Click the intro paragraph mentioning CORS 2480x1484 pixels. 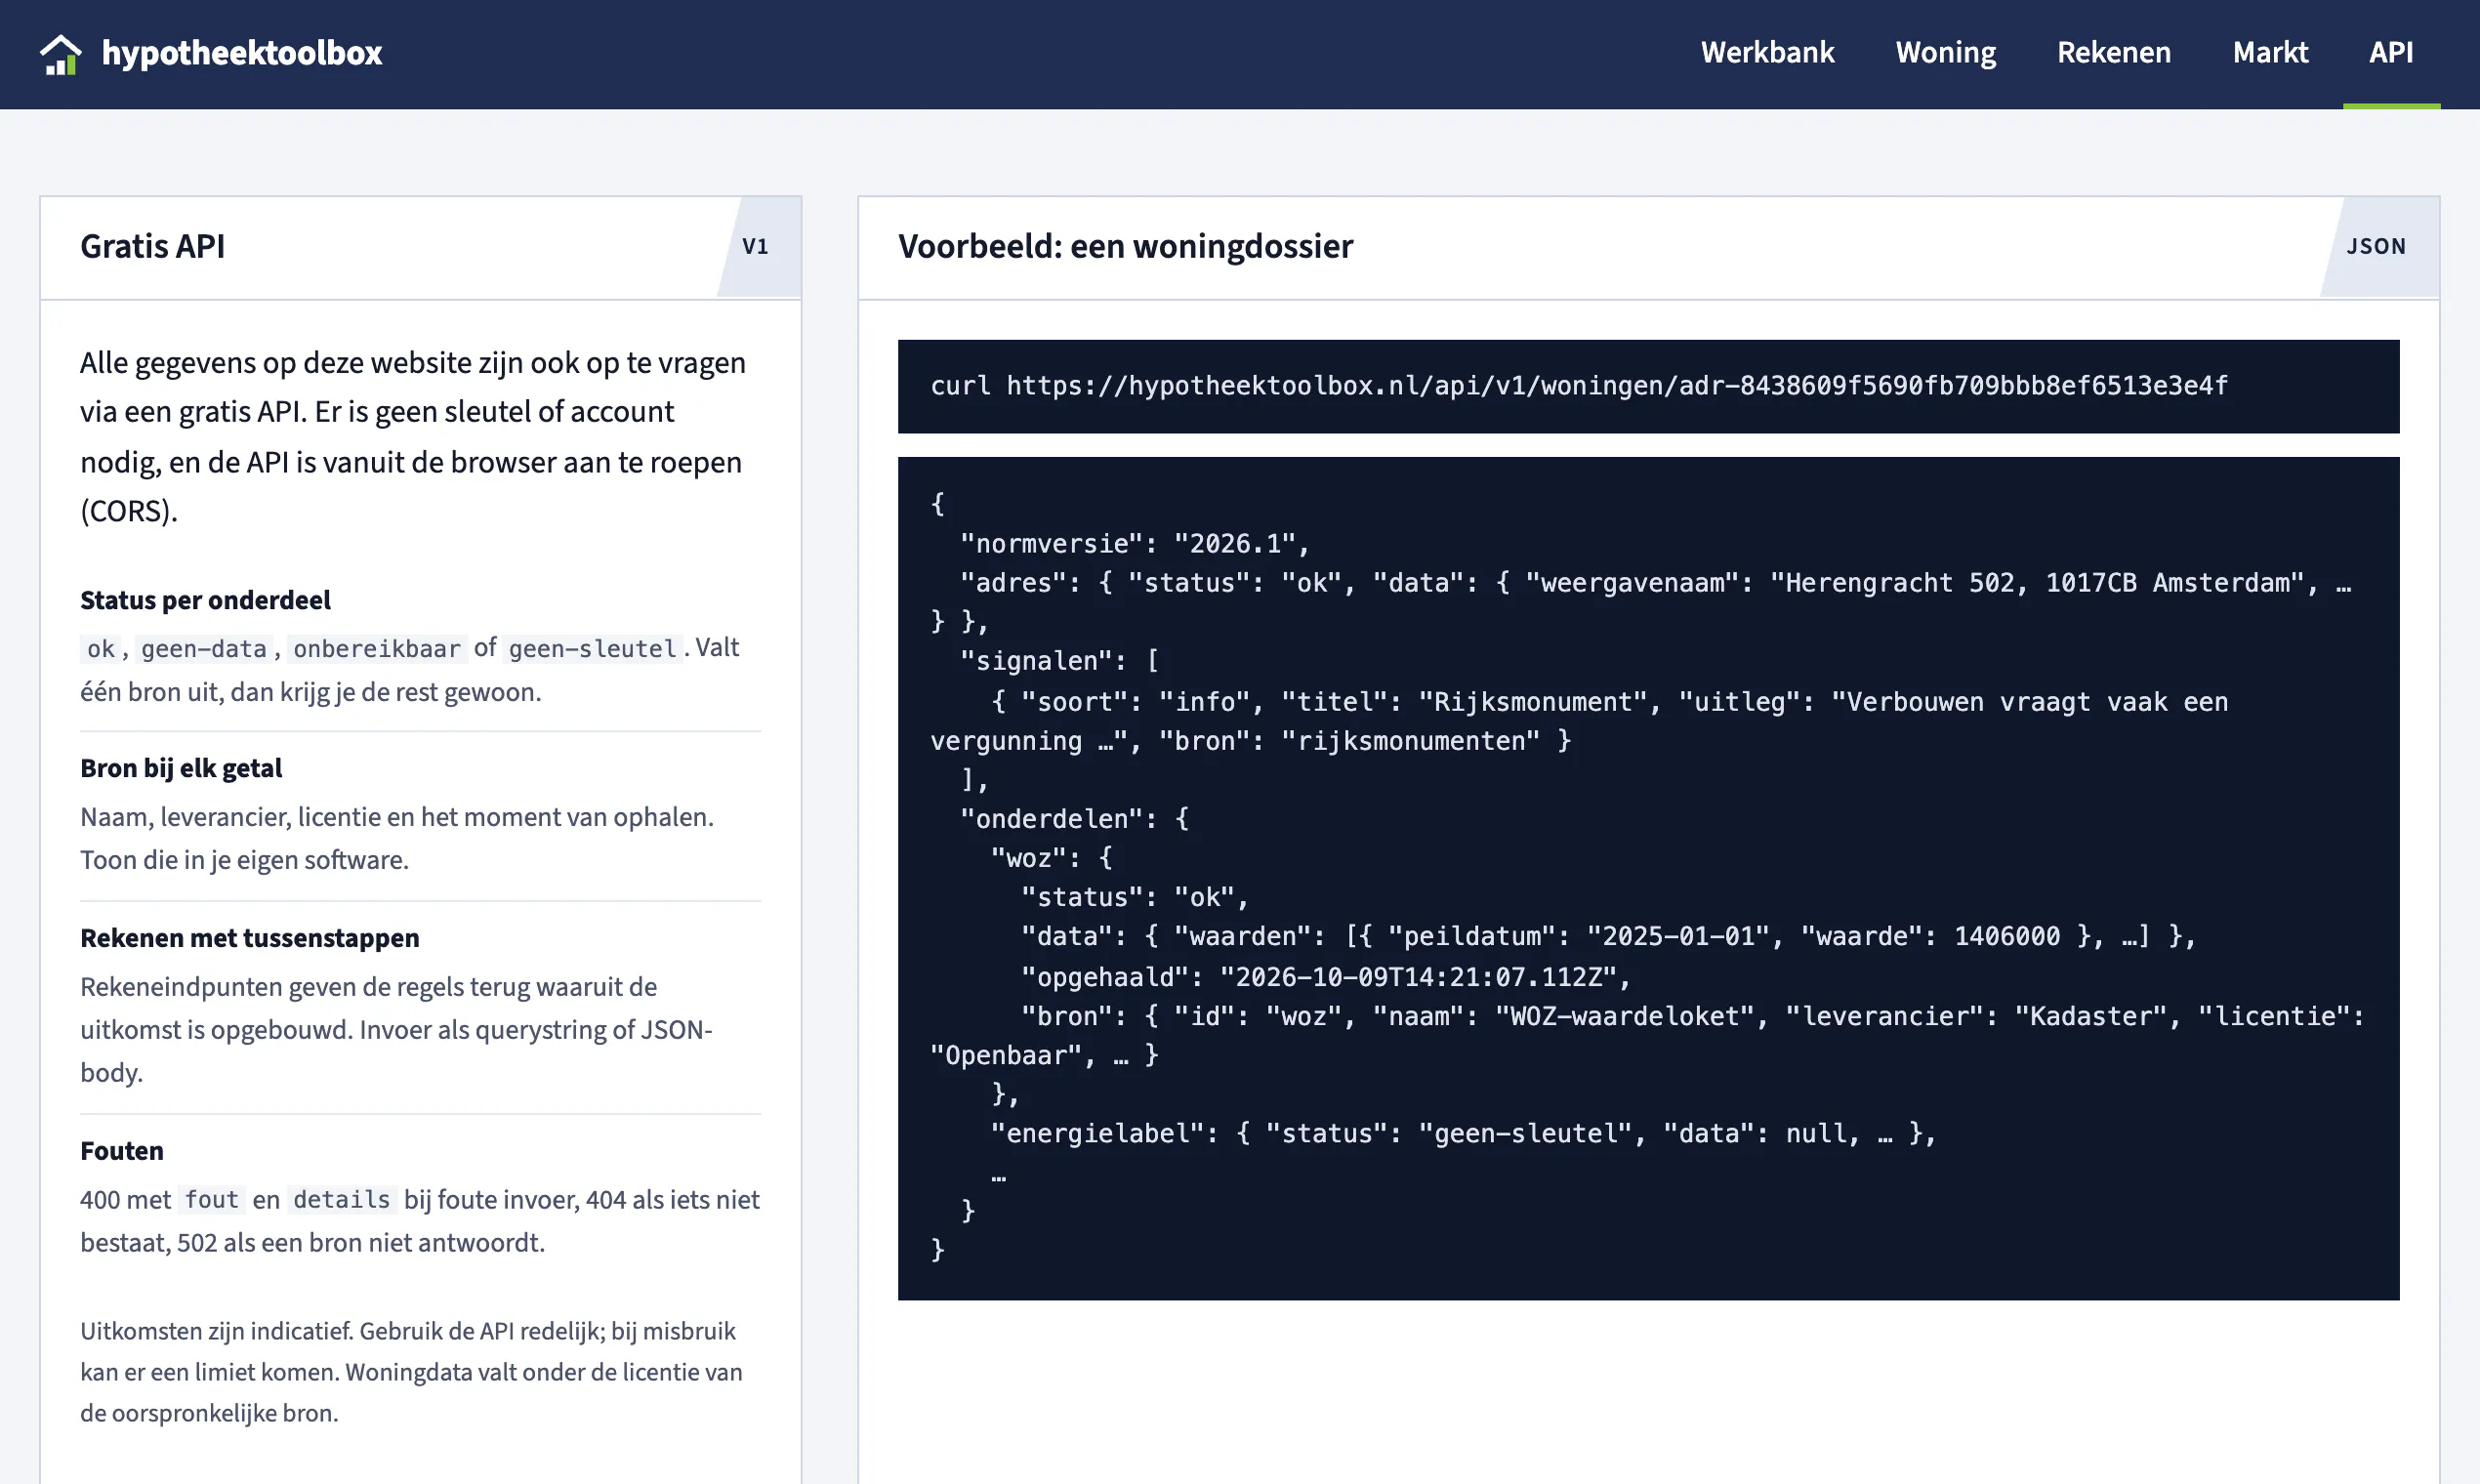click(413, 437)
